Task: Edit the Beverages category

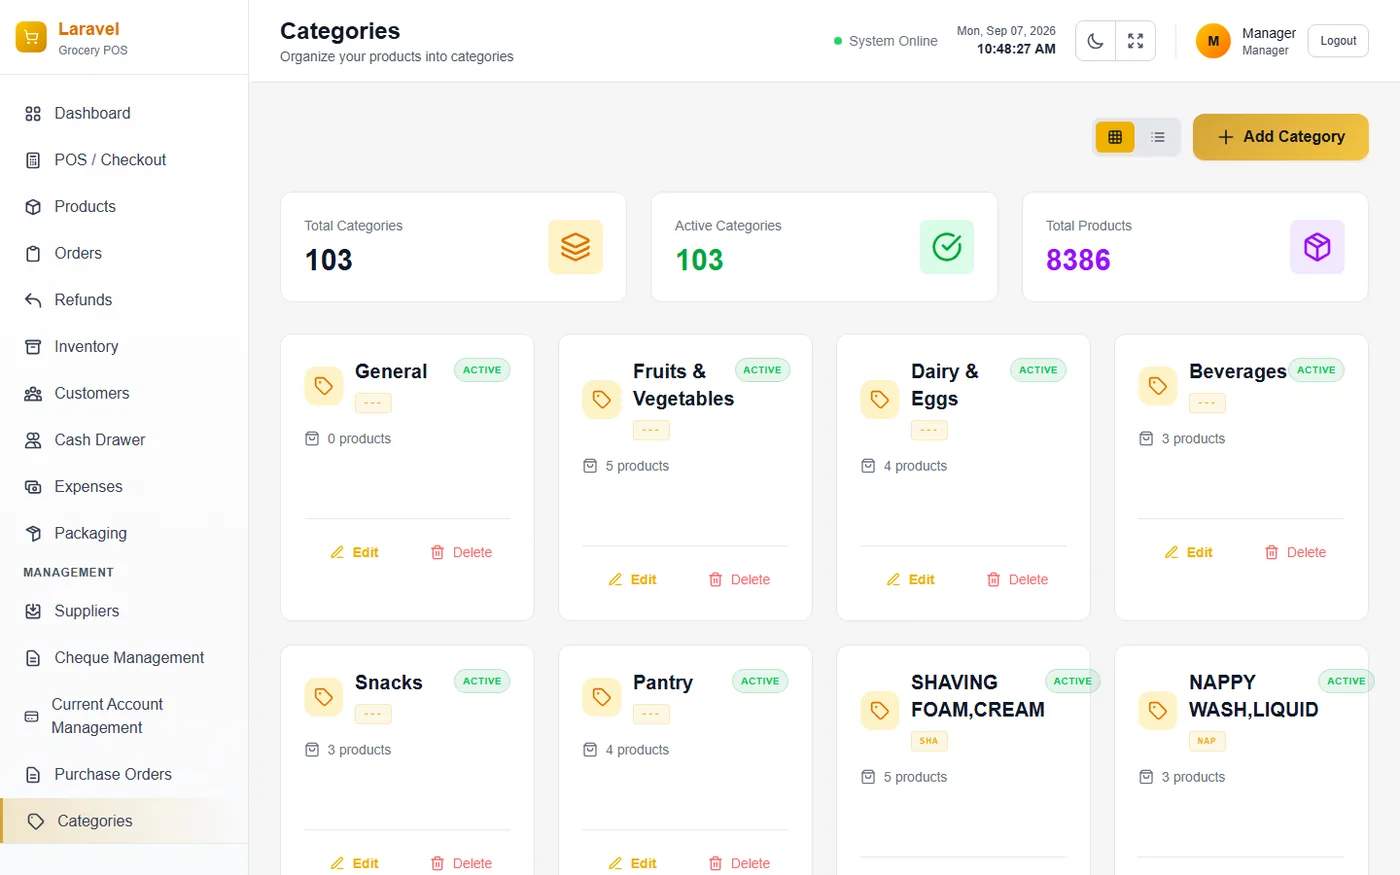Action: point(1189,552)
